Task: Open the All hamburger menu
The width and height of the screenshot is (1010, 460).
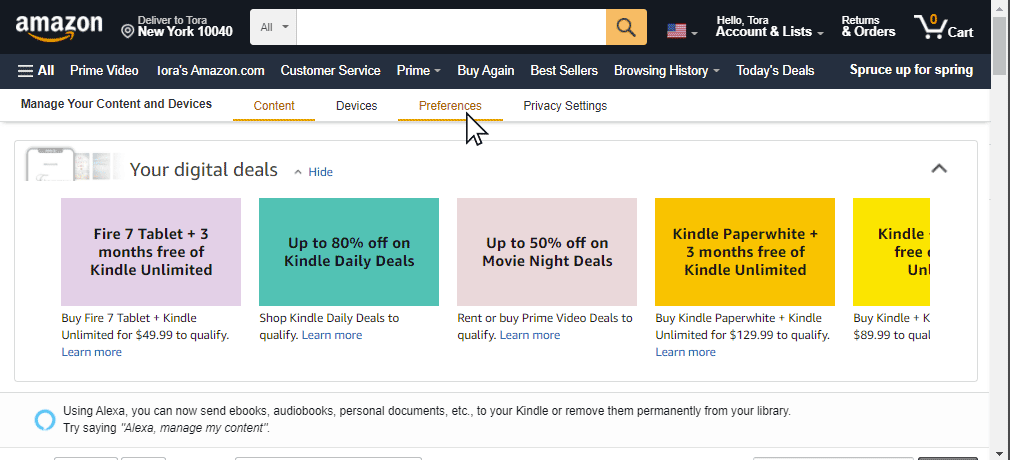Action: [36, 71]
